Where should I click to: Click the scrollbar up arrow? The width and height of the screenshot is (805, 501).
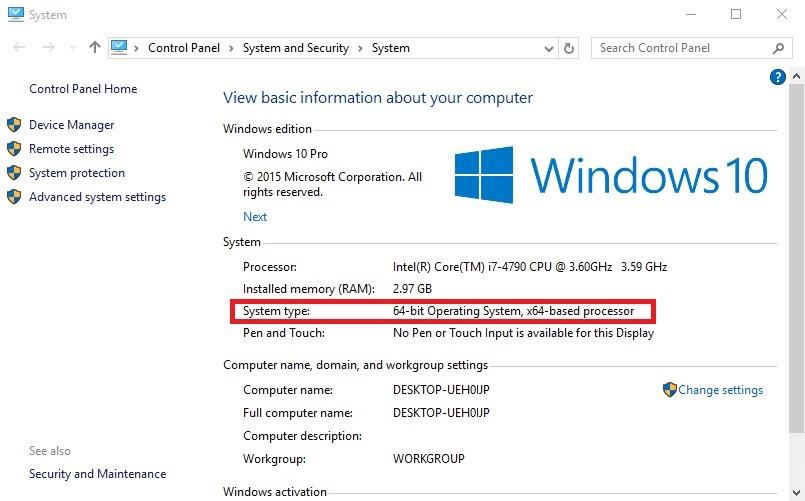[x=796, y=76]
